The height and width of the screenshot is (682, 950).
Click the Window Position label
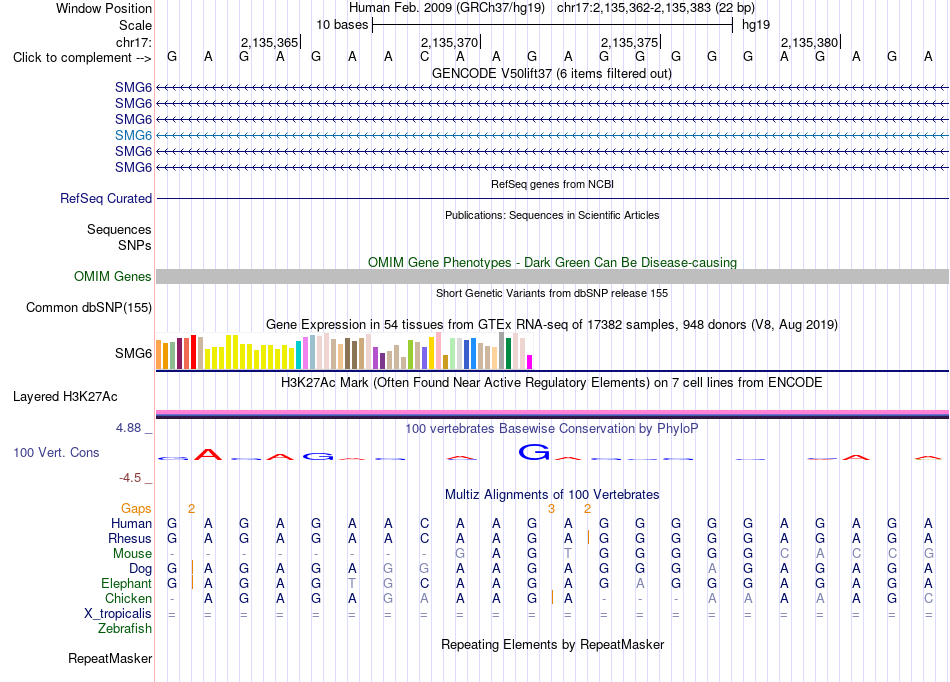tap(104, 8)
